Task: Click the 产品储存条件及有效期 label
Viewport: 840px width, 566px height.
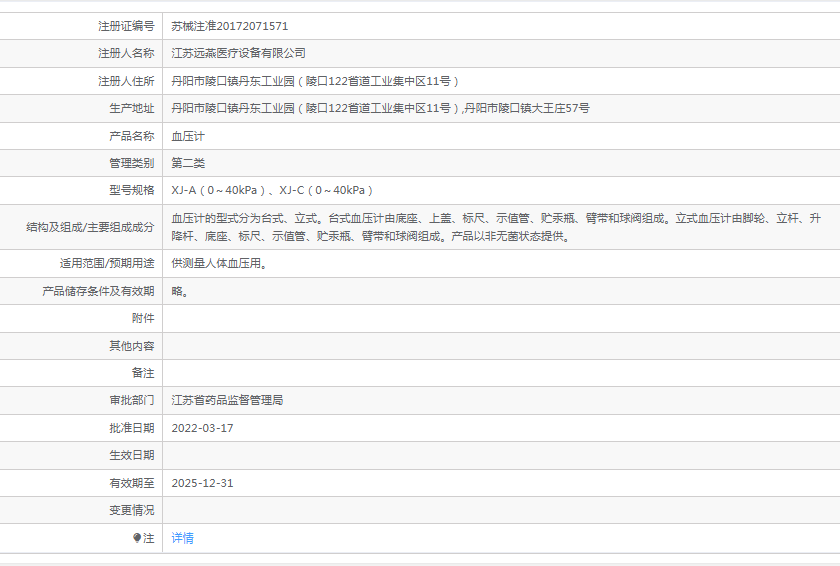Action: point(98,291)
